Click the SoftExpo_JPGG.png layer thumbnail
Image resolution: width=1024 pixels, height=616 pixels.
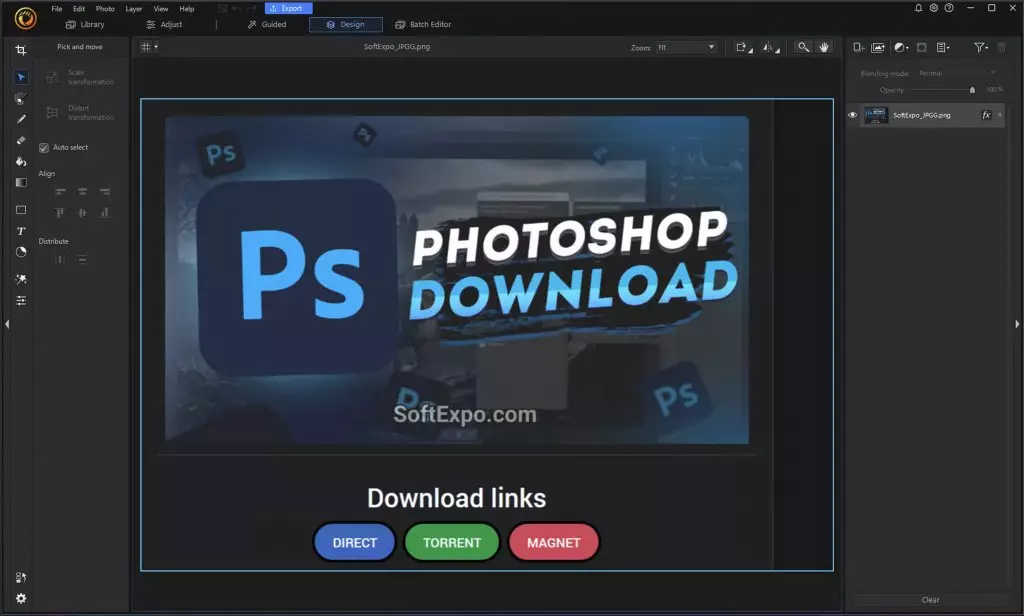(876, 115)
